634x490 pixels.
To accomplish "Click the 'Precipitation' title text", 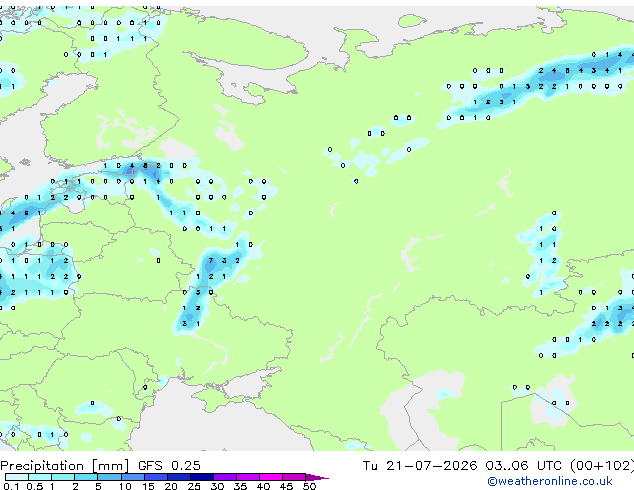I will click(x=42, y=466).
